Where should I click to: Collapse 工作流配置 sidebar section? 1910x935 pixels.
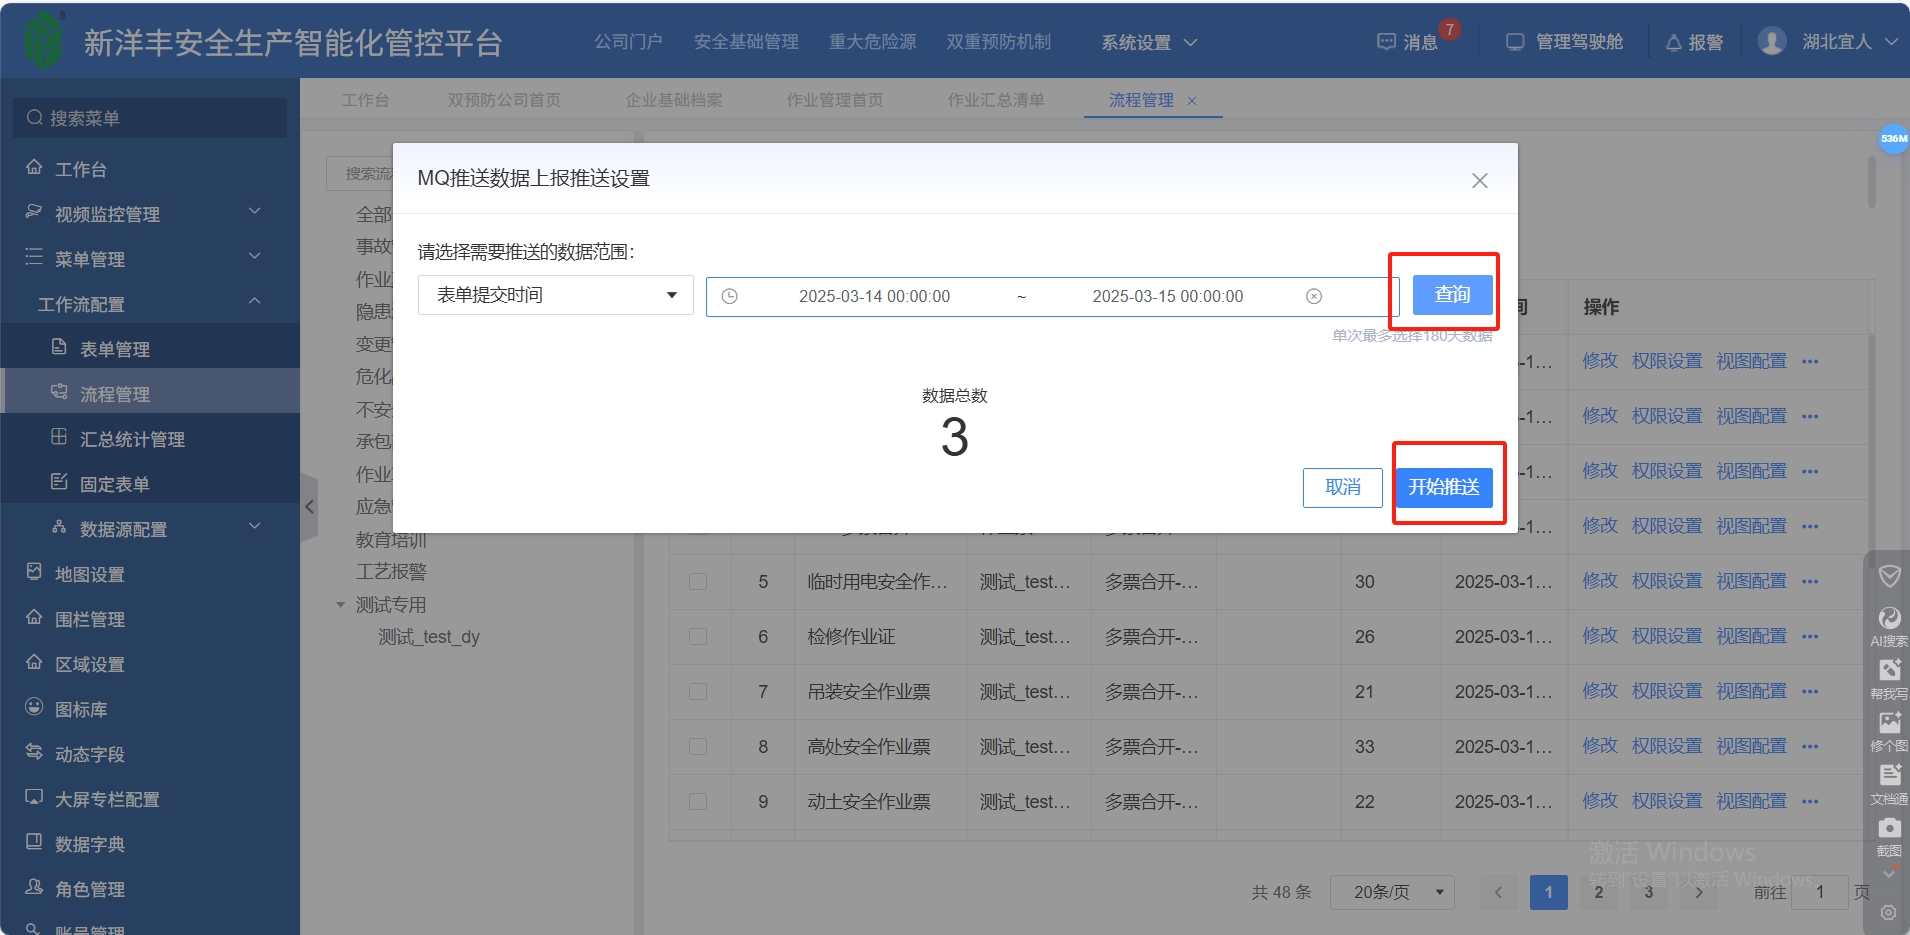coord(150,304)
